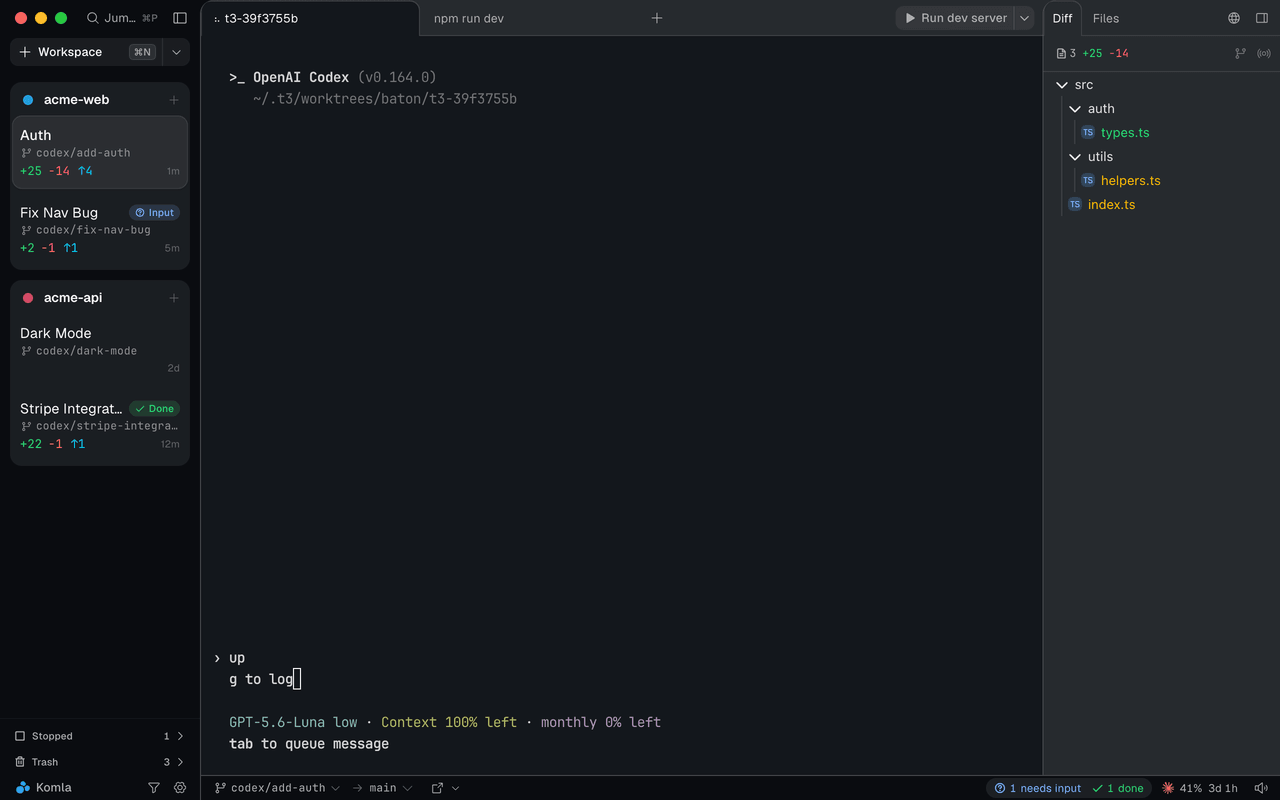
Task: Expand the Trash section
Action: click(x=100, y=762)
